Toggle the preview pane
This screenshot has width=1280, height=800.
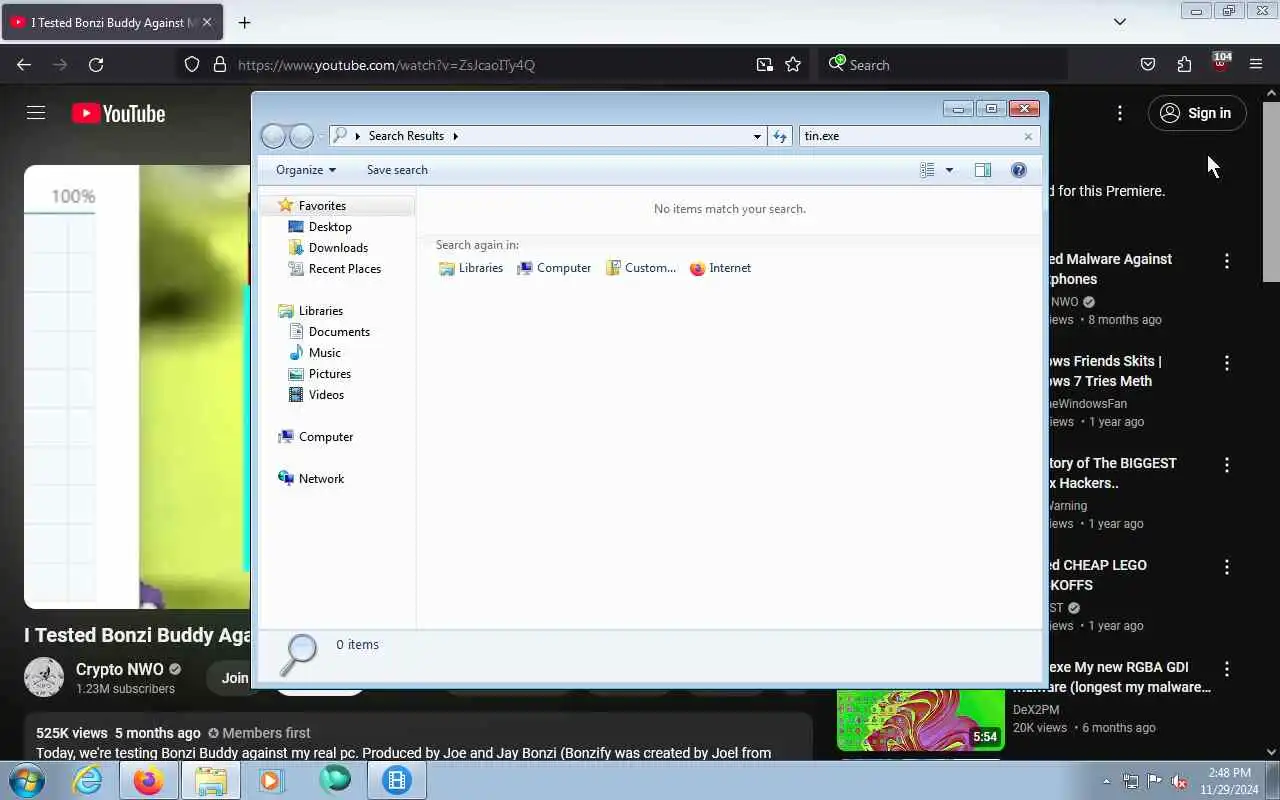[983, 170]
